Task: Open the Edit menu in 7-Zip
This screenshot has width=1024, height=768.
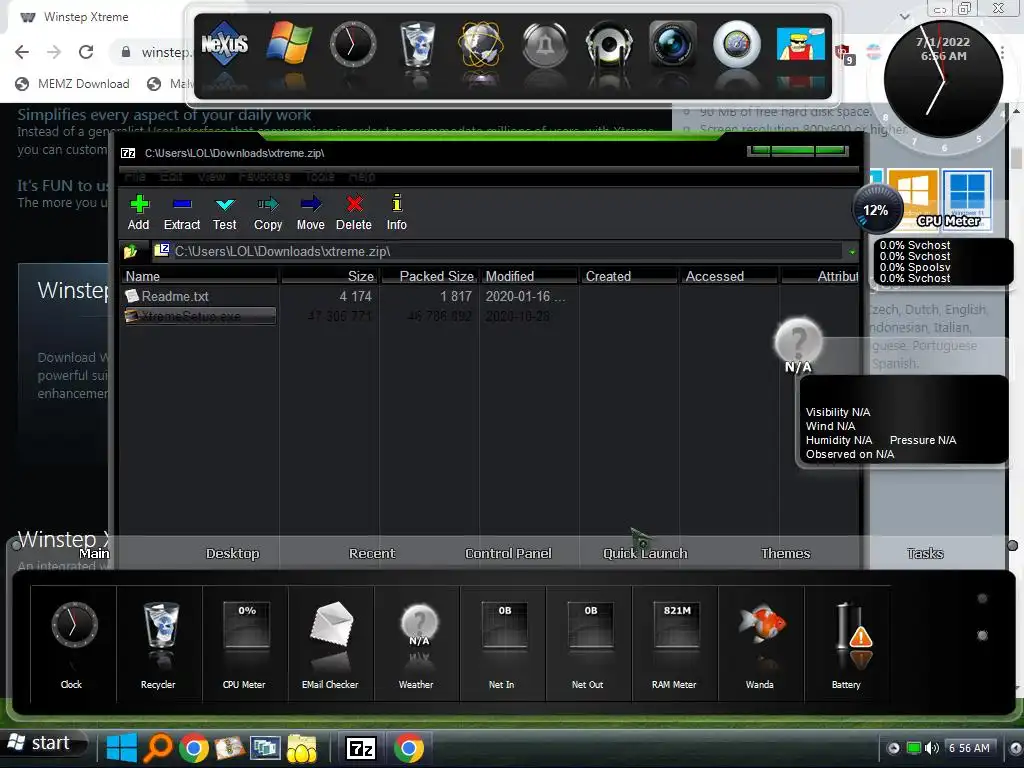Action: pos(171,176)
